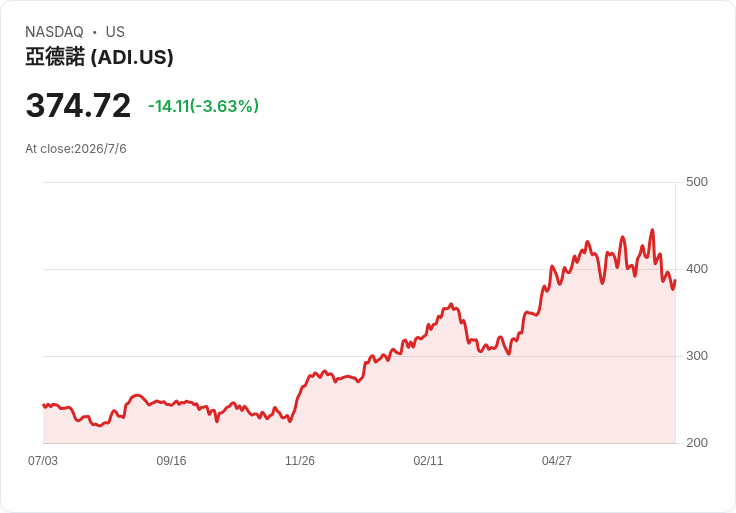
Task: Click the 07/03 date axis label
Action: click(43, 460)
